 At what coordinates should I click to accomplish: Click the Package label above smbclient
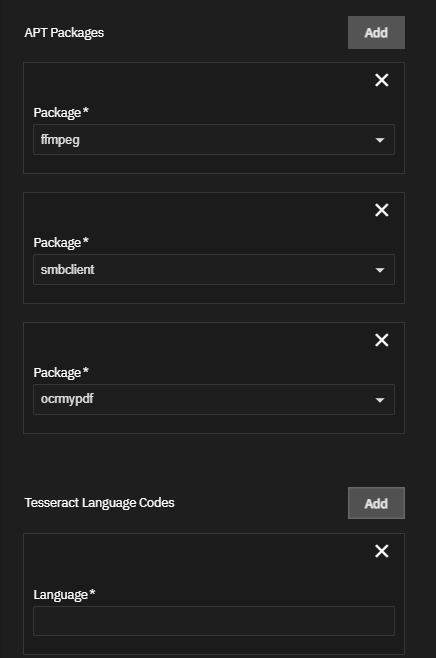click(61, 243)
